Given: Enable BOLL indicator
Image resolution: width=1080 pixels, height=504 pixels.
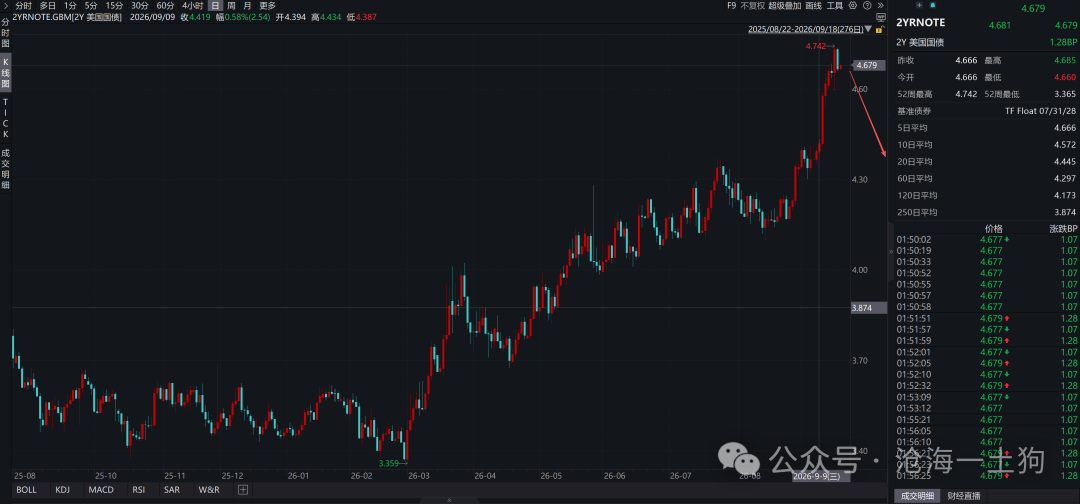Looking at the screenshot, I should (26, 490).
